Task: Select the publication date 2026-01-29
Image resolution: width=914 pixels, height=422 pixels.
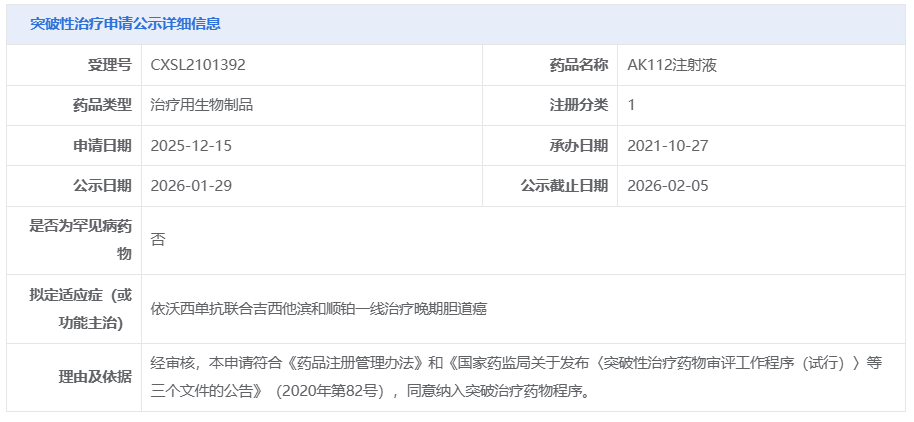Action: click(191, 186)
